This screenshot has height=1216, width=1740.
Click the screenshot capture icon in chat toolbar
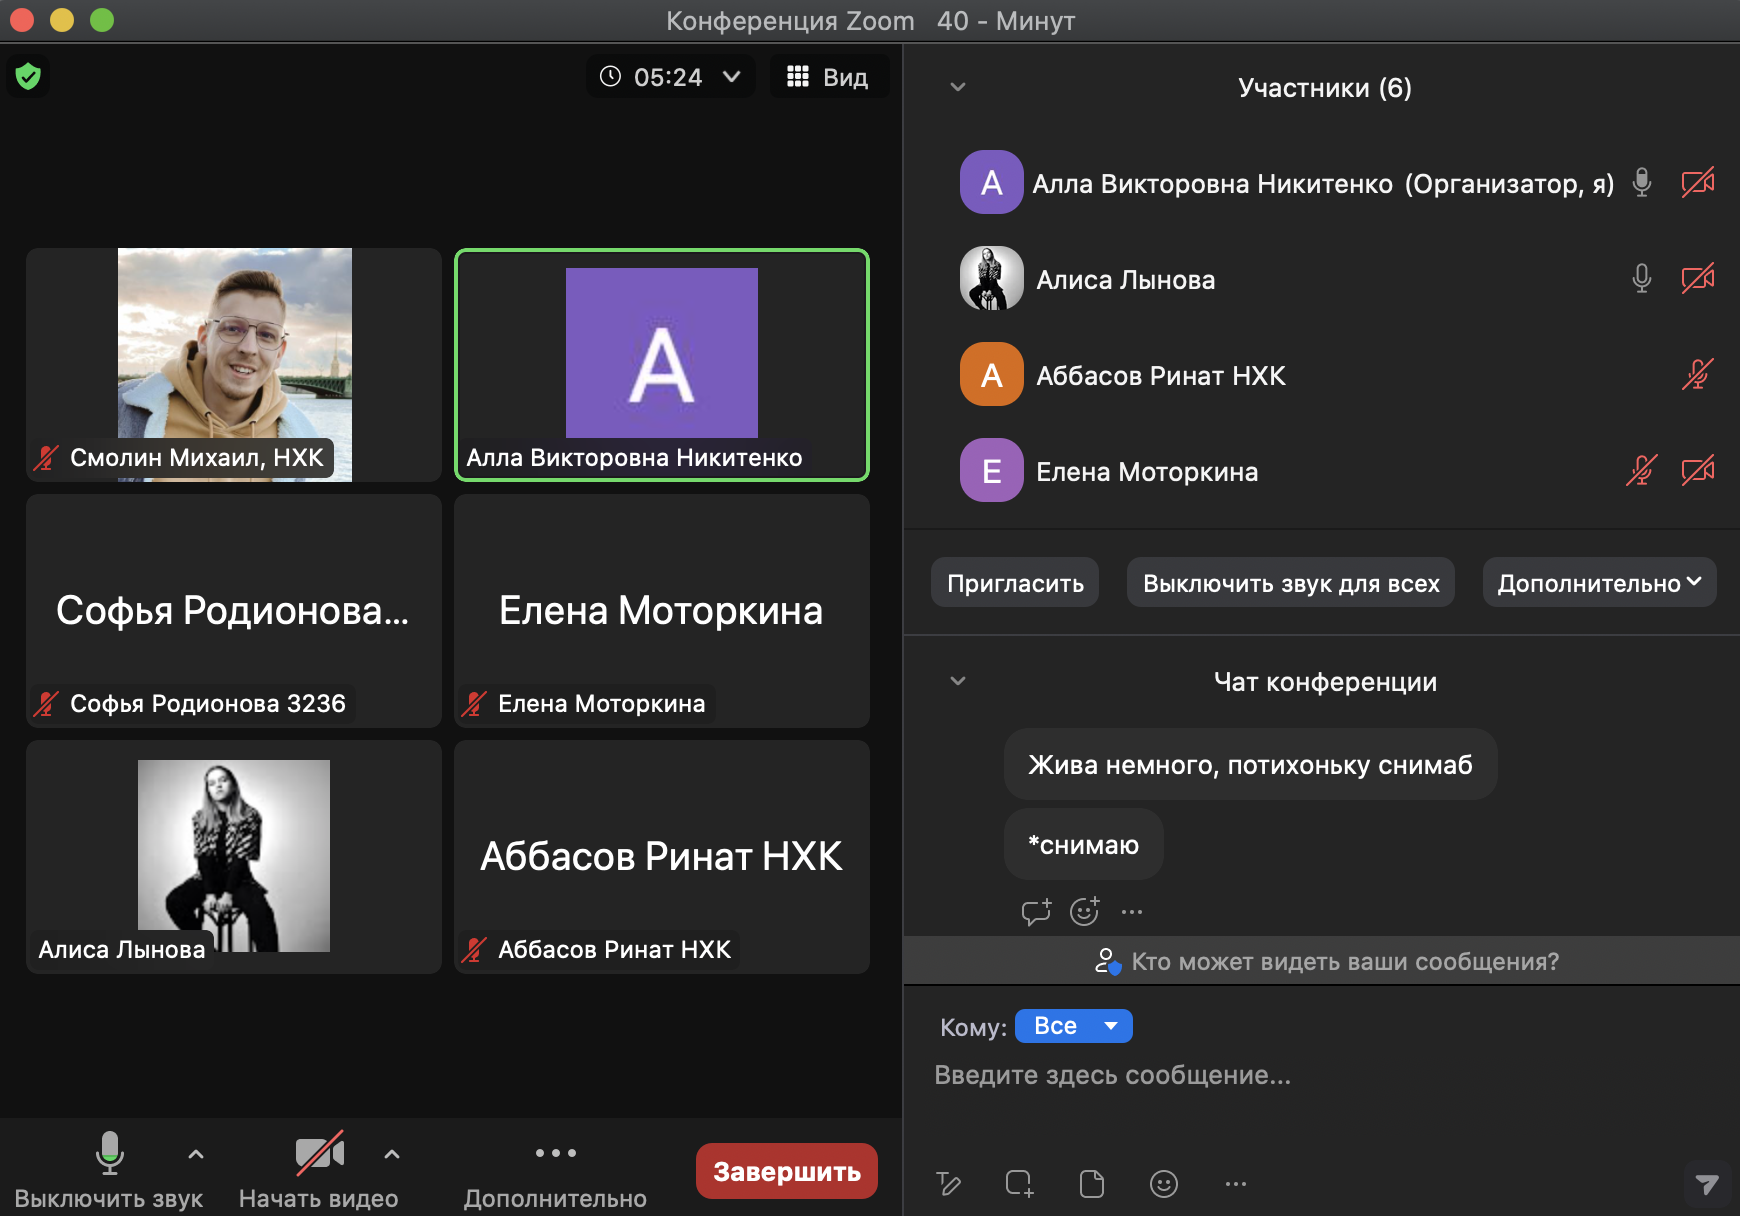pyautogui.click(x=1019, y=1184)
